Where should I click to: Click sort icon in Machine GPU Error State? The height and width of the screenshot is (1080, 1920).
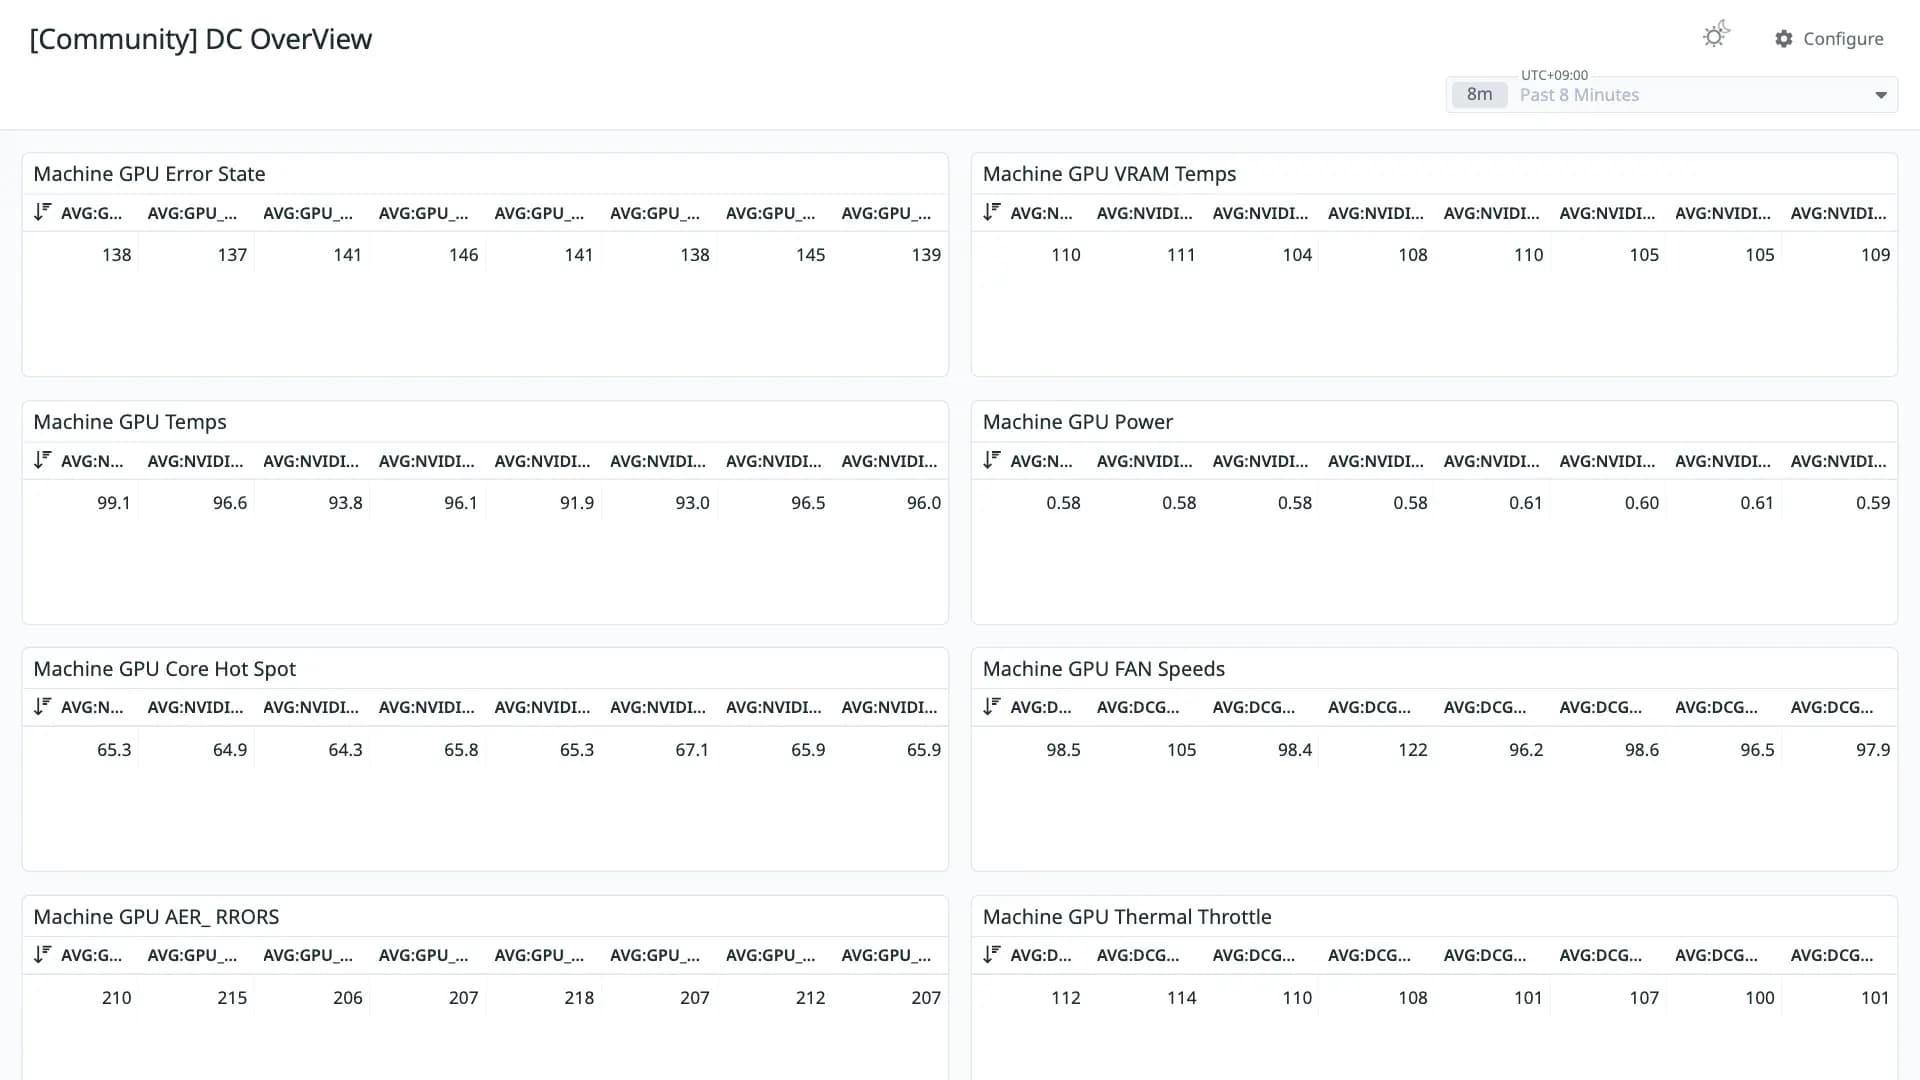tap(42, 212)
